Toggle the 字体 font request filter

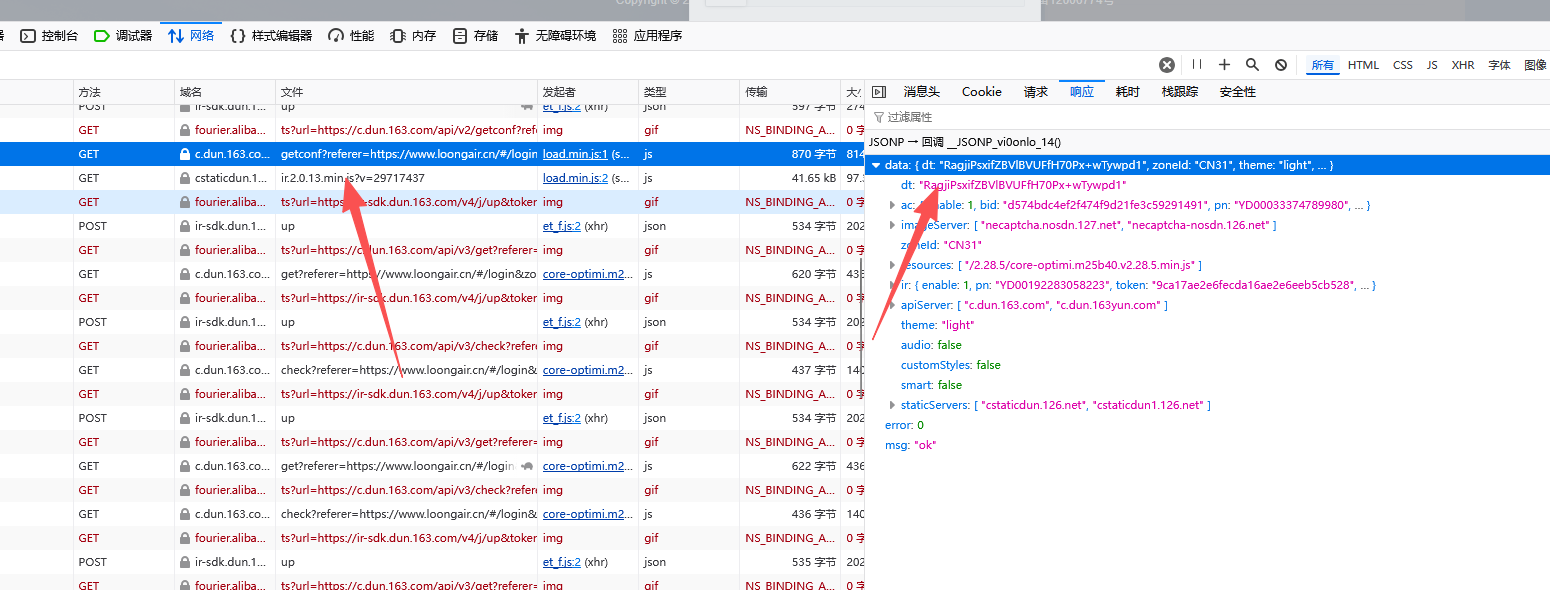[1500, 65]
